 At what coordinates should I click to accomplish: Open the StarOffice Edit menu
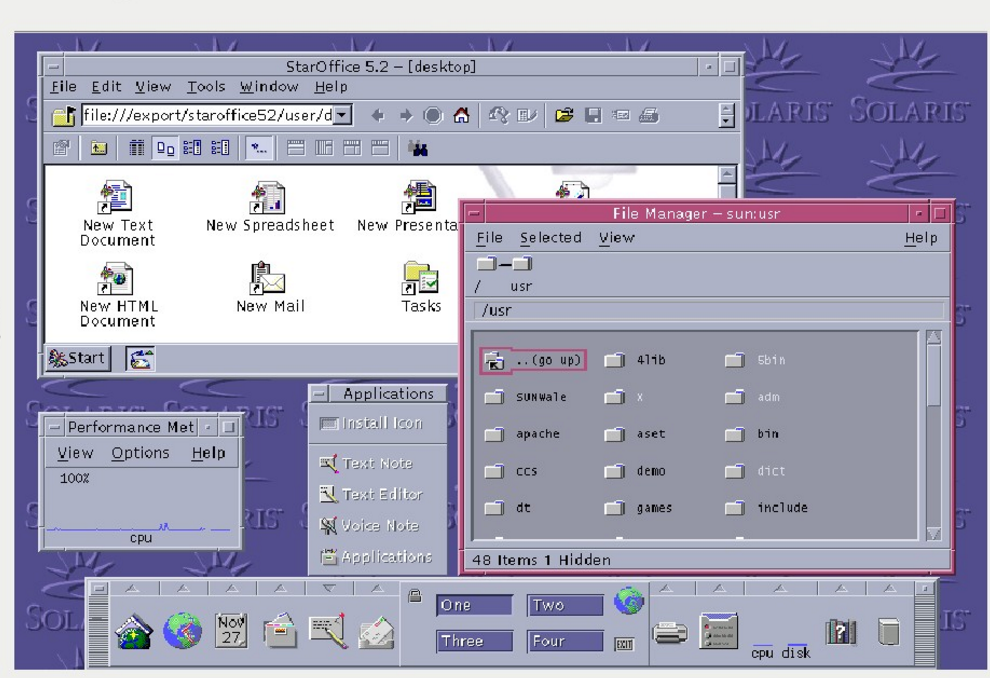coord(106,86)
